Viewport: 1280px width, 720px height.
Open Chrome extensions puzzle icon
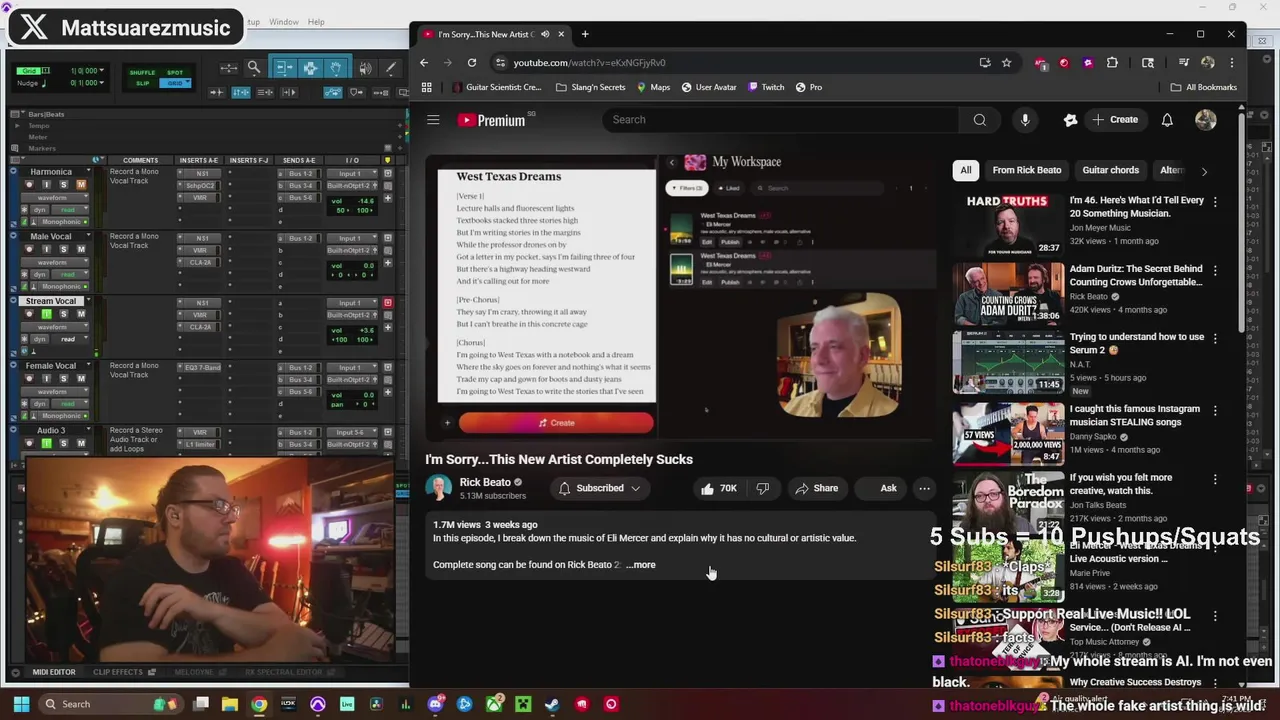point(1112,62)
